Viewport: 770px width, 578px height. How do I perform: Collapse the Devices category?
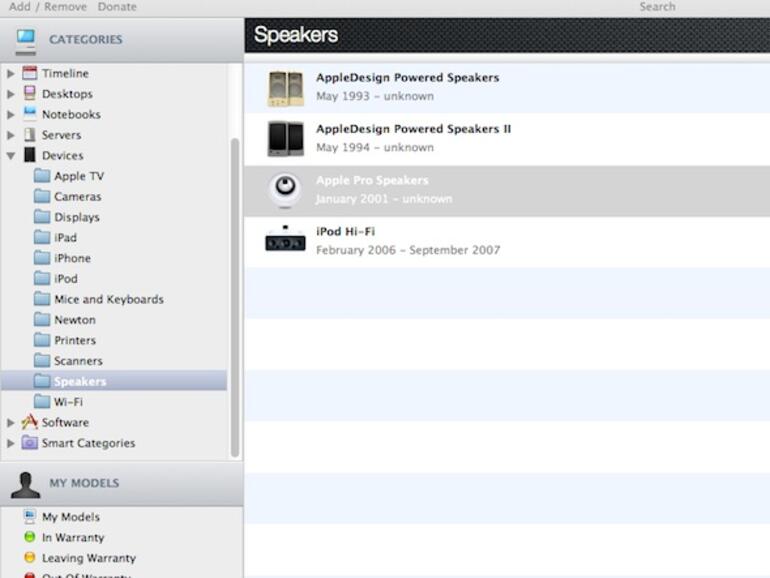point(11,156)
